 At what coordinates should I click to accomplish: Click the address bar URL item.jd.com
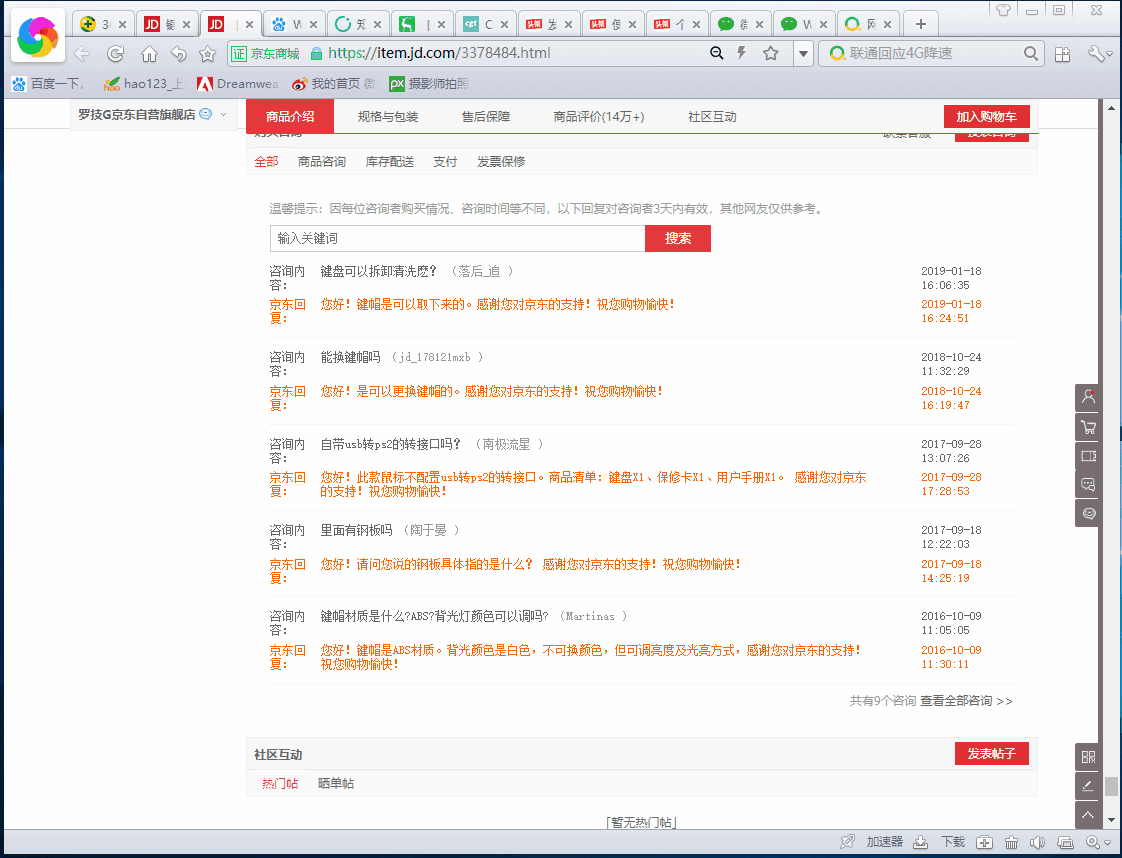pyautogui.click(x=439, y=53)
